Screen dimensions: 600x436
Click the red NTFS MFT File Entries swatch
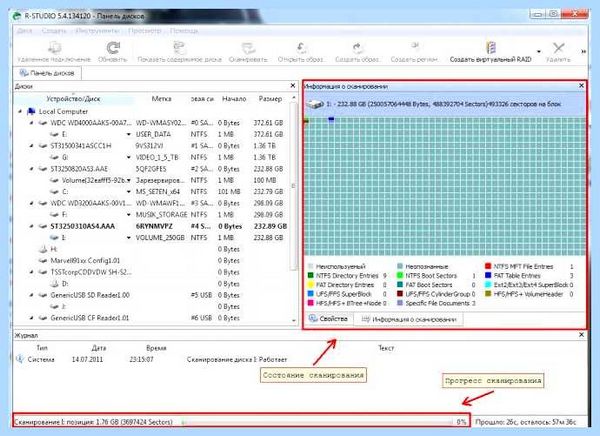click(488, 266)
